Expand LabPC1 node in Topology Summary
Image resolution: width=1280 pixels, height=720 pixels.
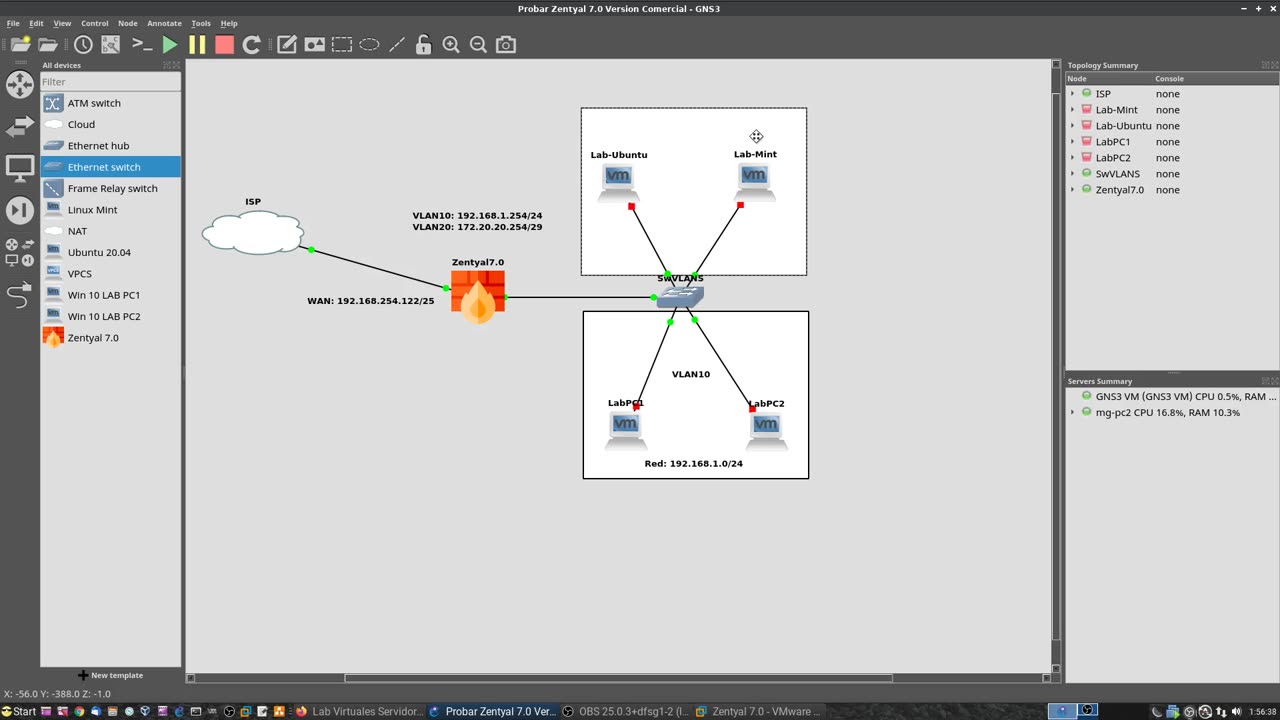pyautogui.click(x=1072, y=142)
